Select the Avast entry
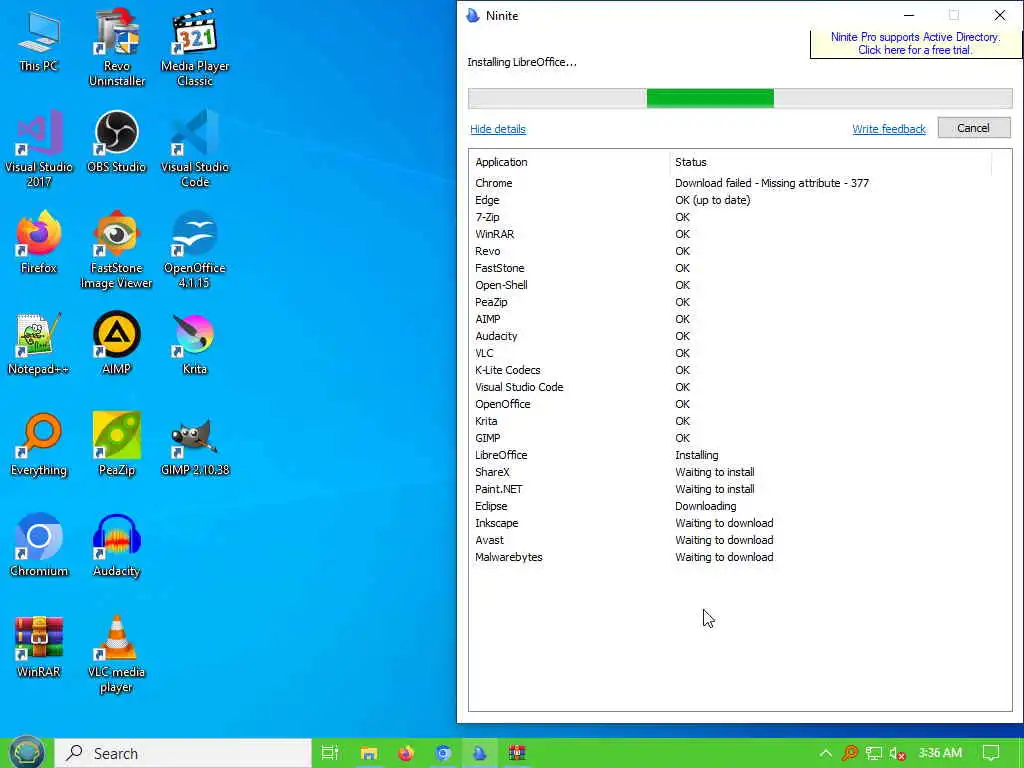Viewport: 1024px width, 768px height. 740,540
